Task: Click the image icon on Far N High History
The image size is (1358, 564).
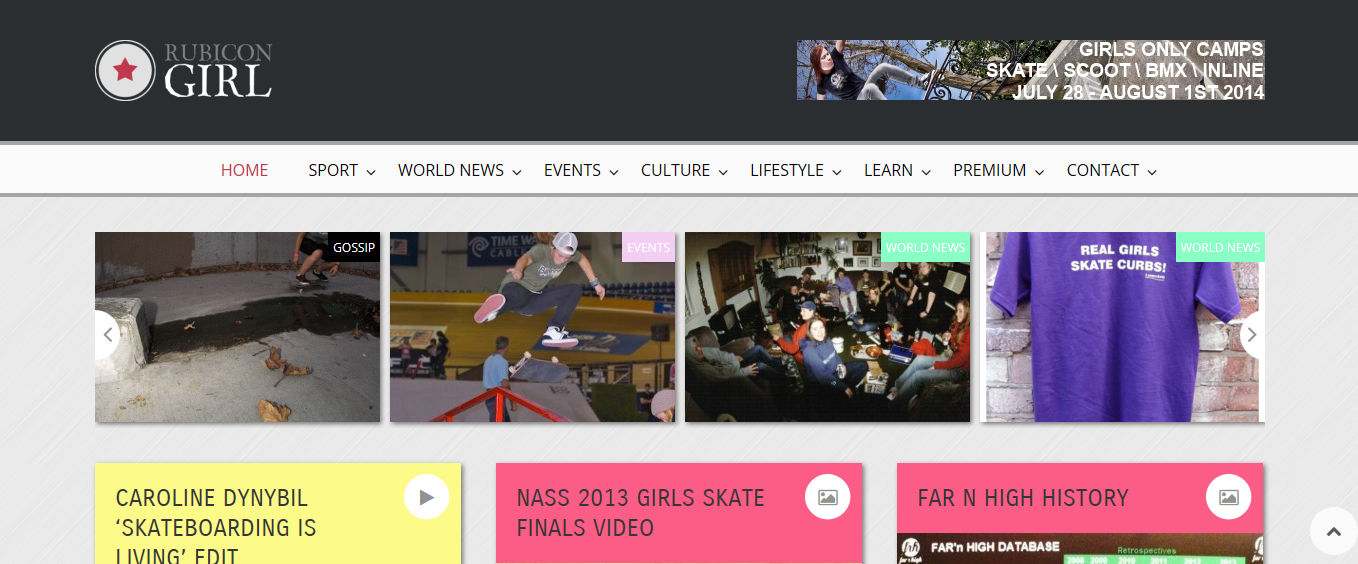Action: tap(1229, 497)
